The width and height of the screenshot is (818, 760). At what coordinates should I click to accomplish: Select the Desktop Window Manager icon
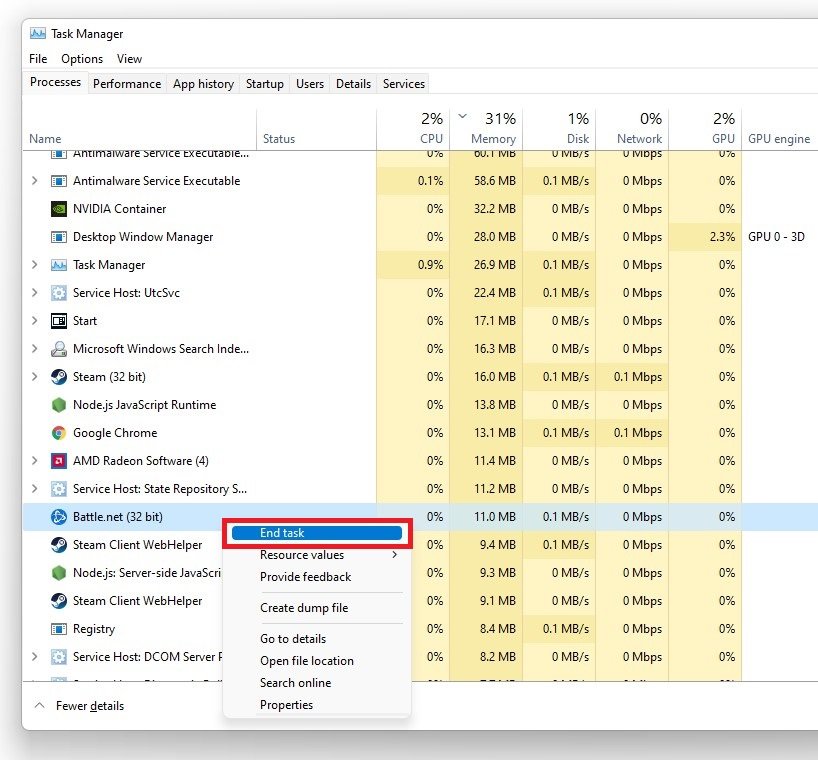coord(59,237)
